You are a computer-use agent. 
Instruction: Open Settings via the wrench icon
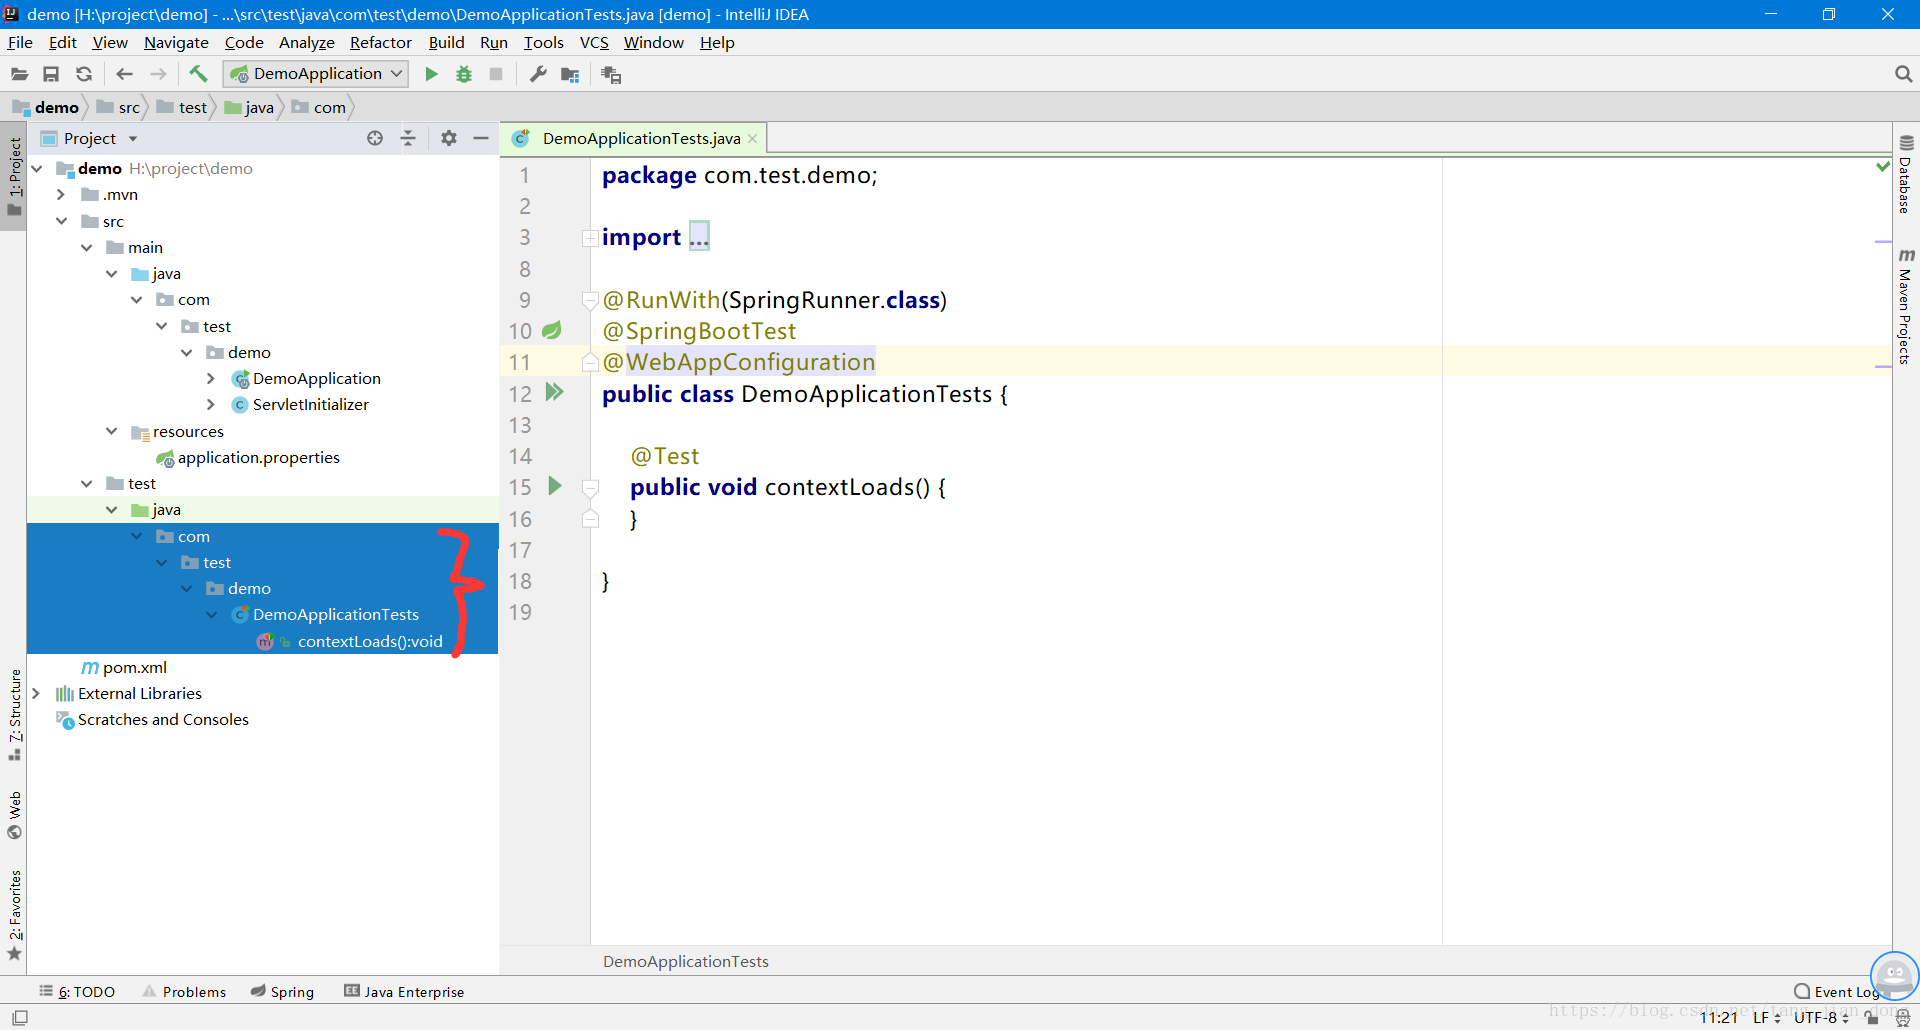click(538, 74)
